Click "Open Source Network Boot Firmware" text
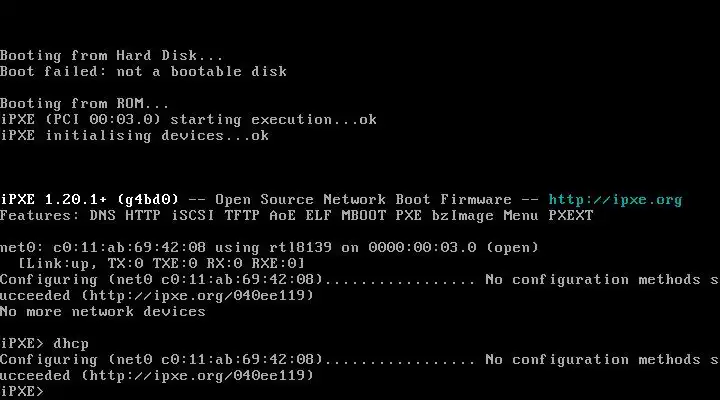 click(x=363, y=199)
